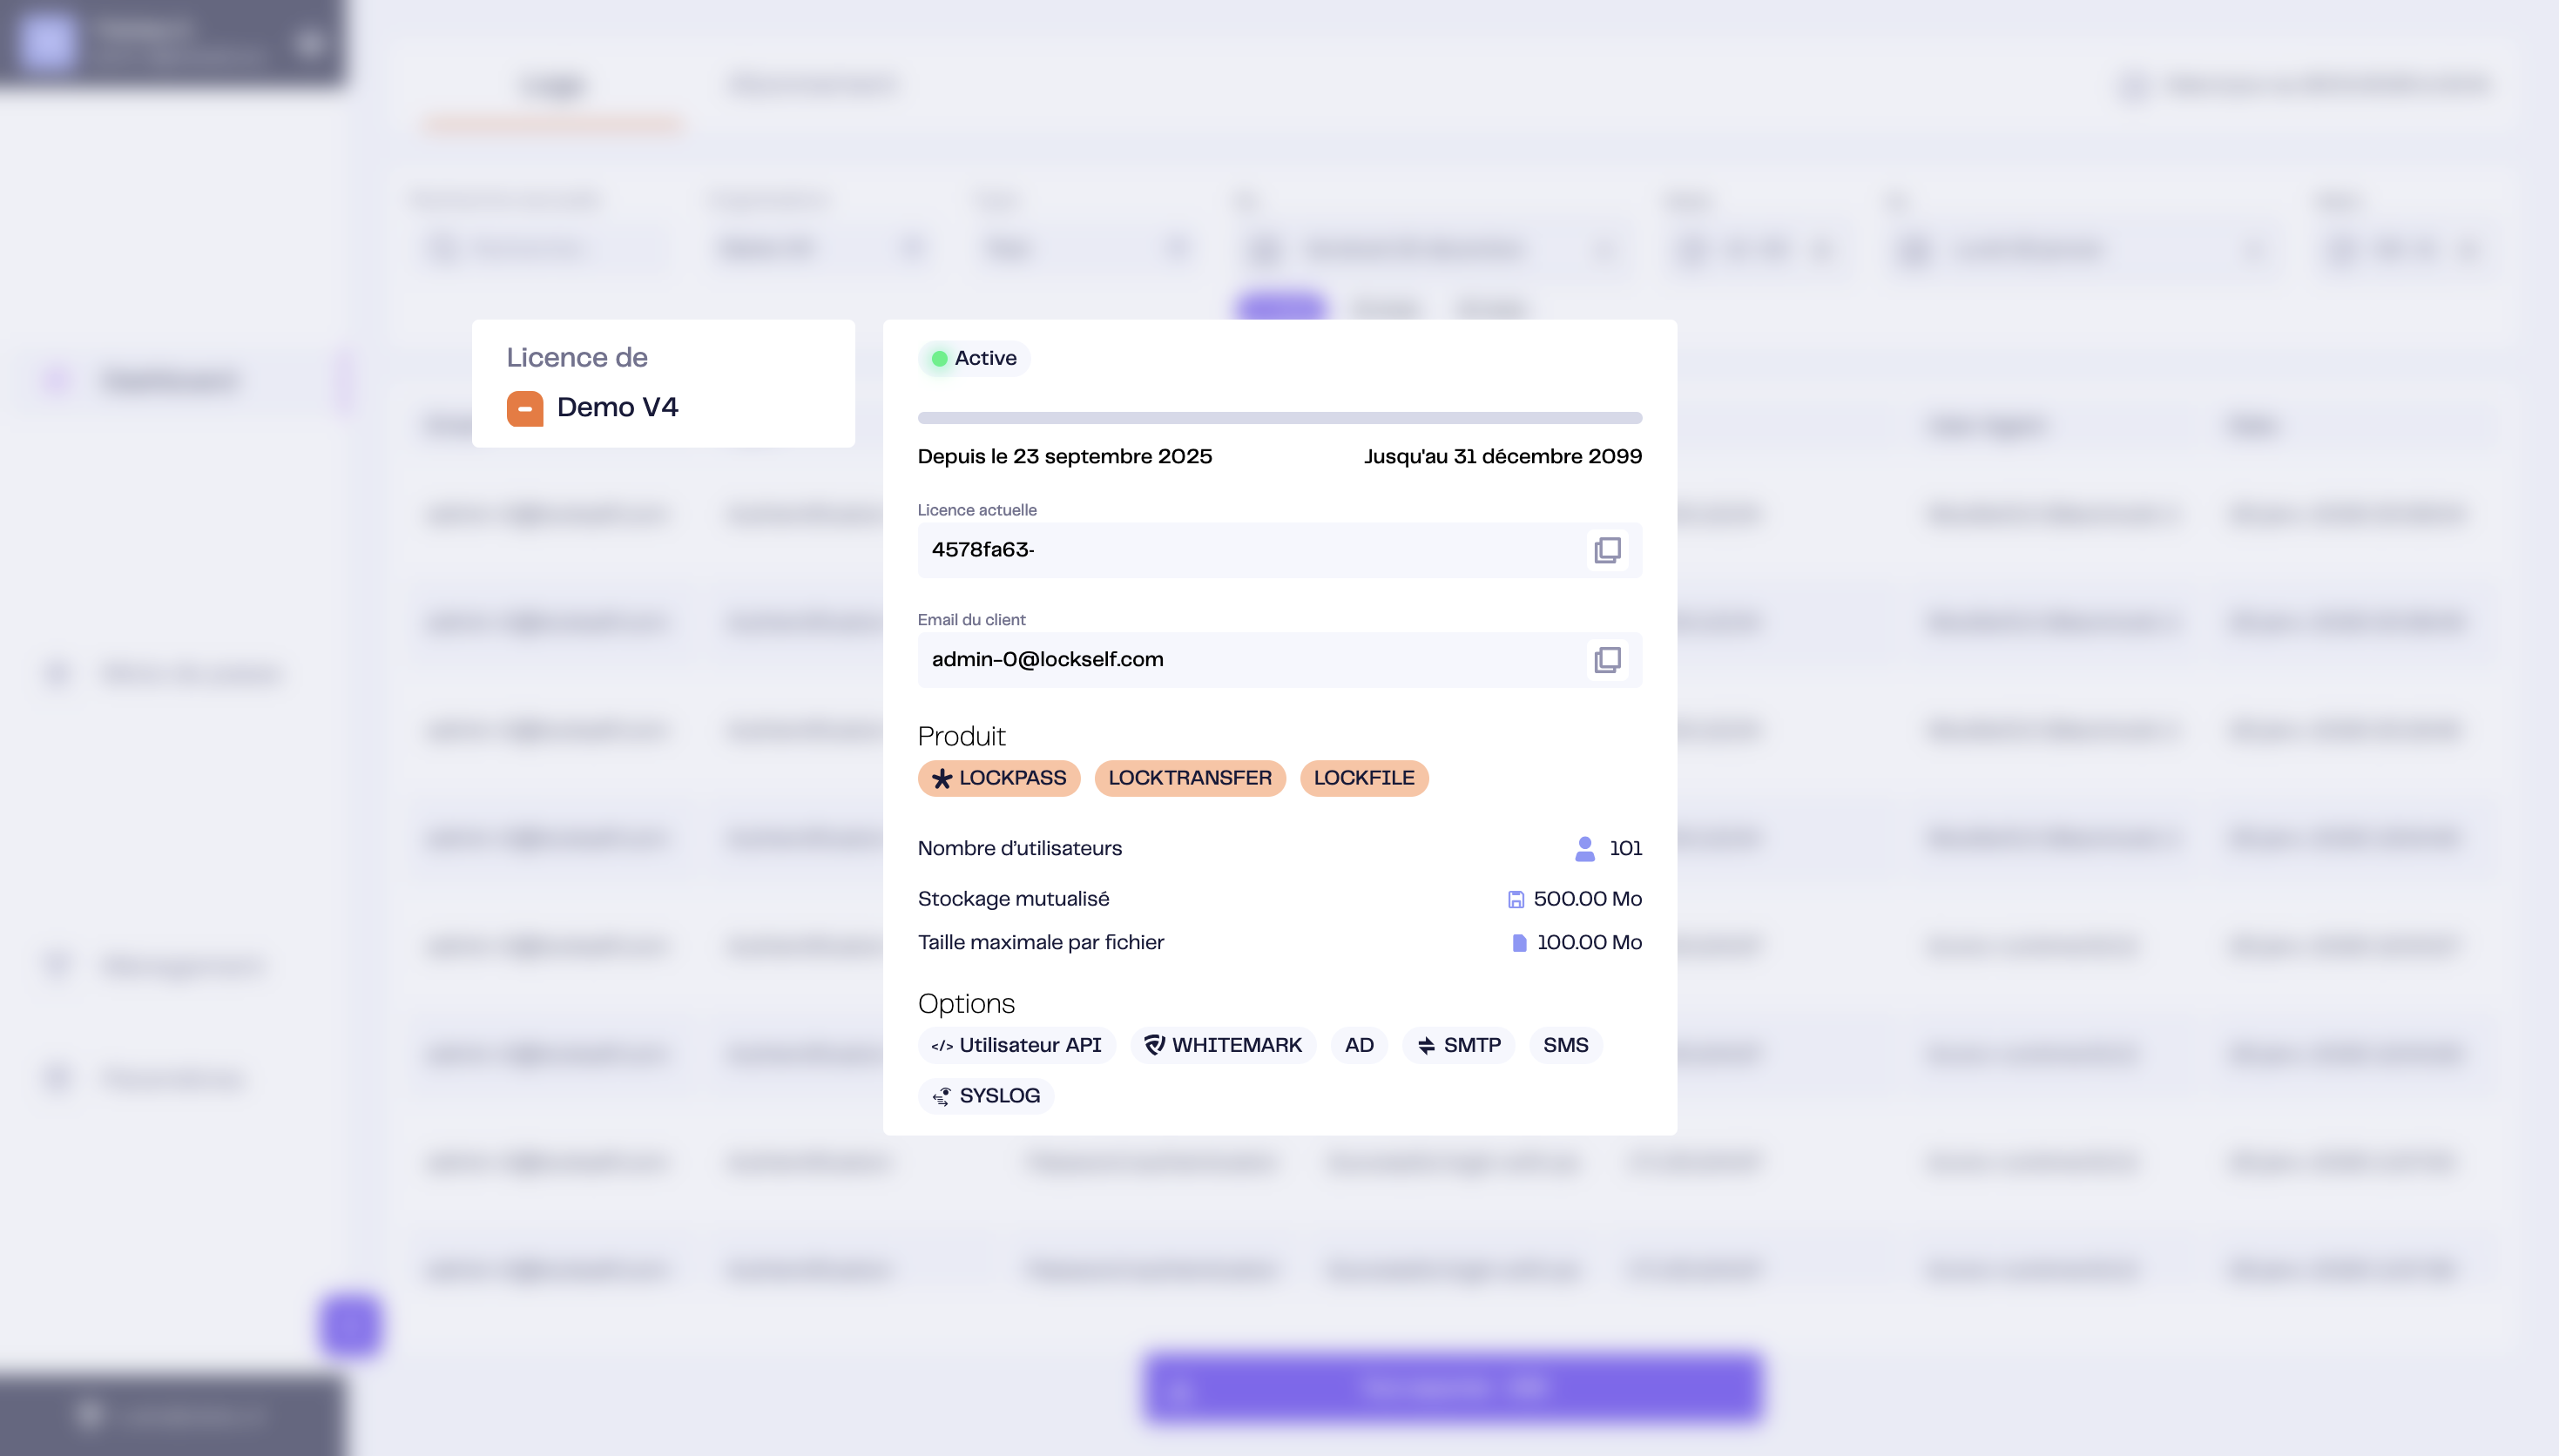
Task: Click the Demo V4 licence name
Action: [x=617, y=407]
